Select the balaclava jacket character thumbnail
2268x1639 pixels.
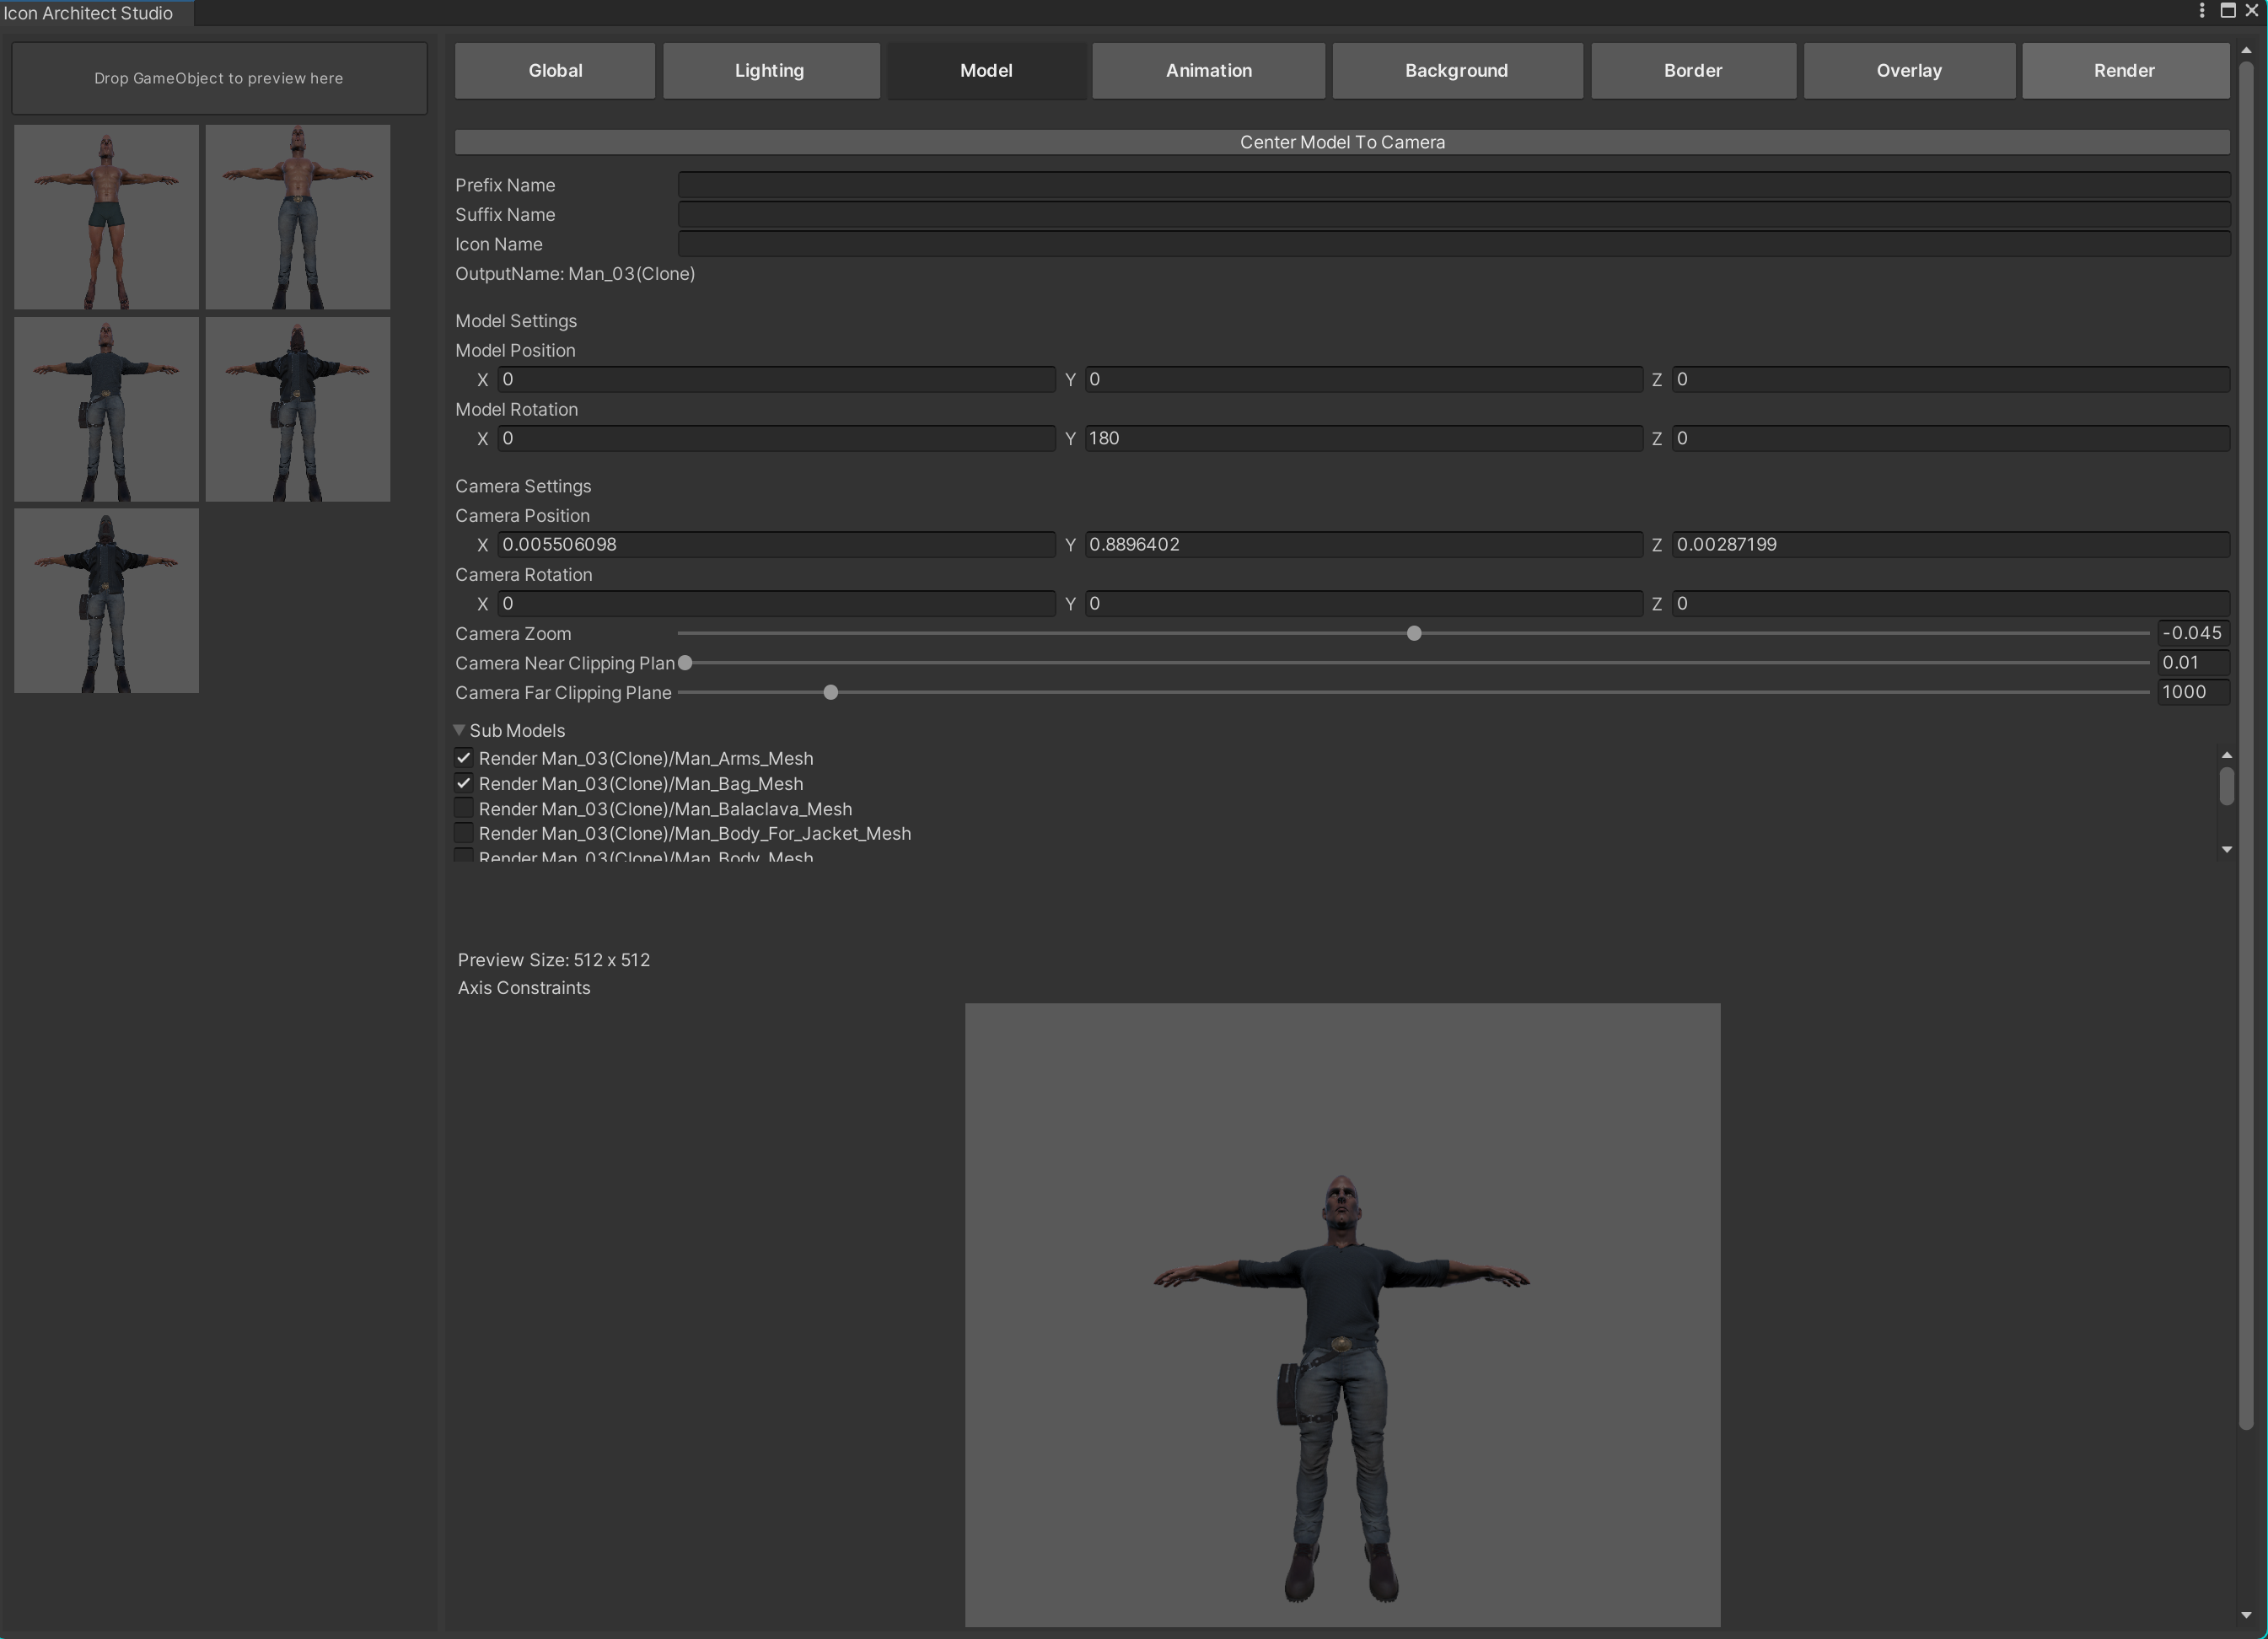(106, 600)
